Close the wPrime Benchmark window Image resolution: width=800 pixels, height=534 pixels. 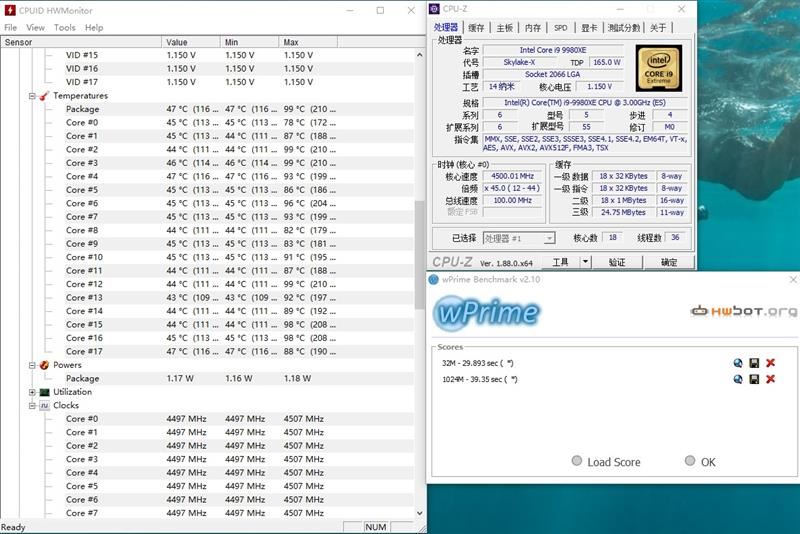click(793, 279)
